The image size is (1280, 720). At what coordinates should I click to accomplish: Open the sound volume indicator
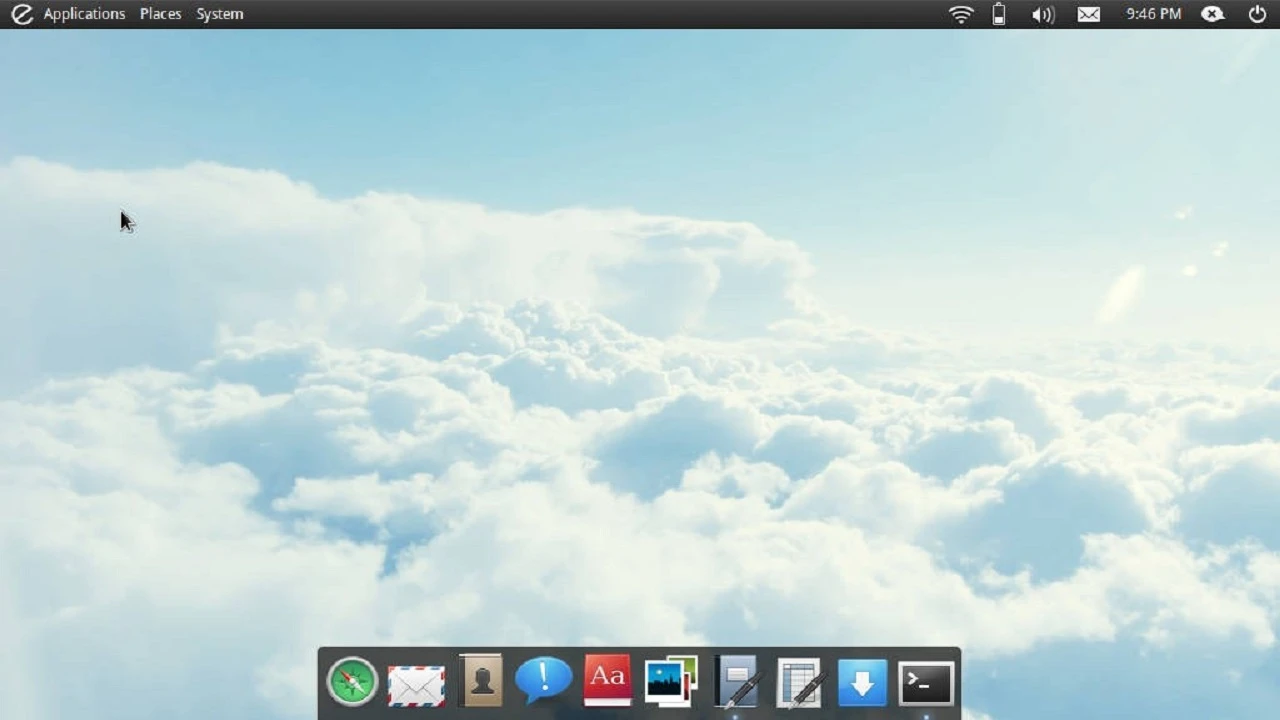[x=1042, y=14]
